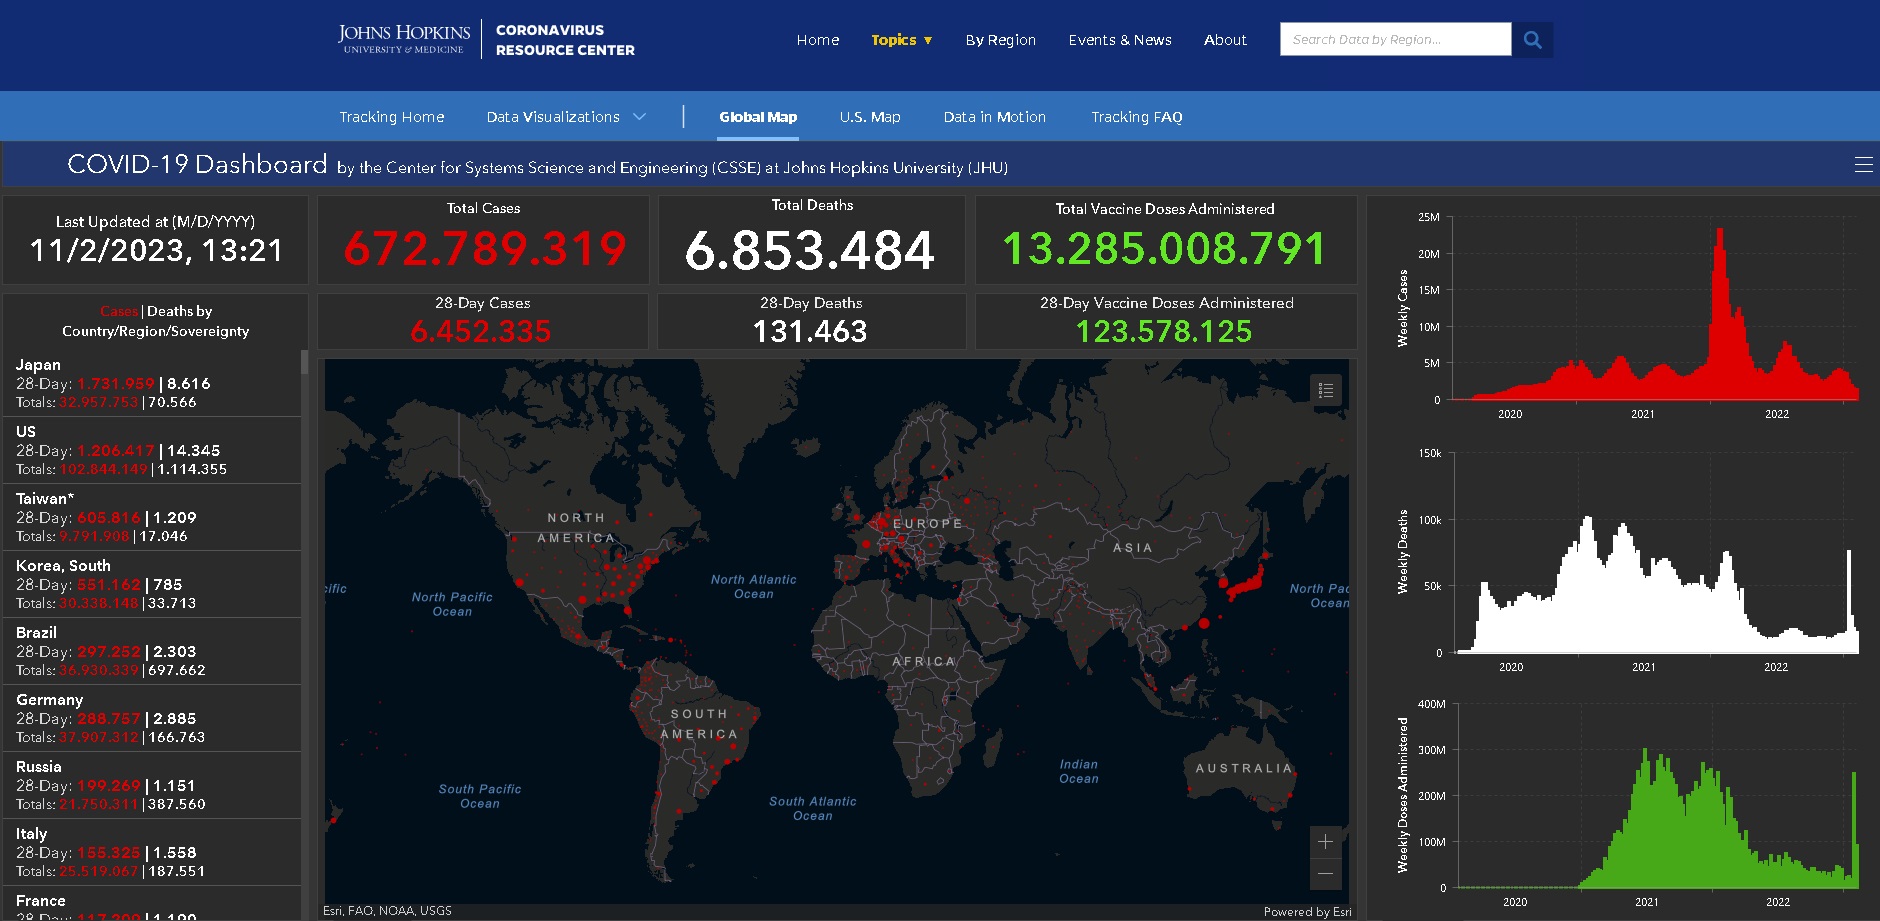The height and width of the screenshot is (921, 1880).
Task: Click the search magnifier button
Action: pos(1532,40)
